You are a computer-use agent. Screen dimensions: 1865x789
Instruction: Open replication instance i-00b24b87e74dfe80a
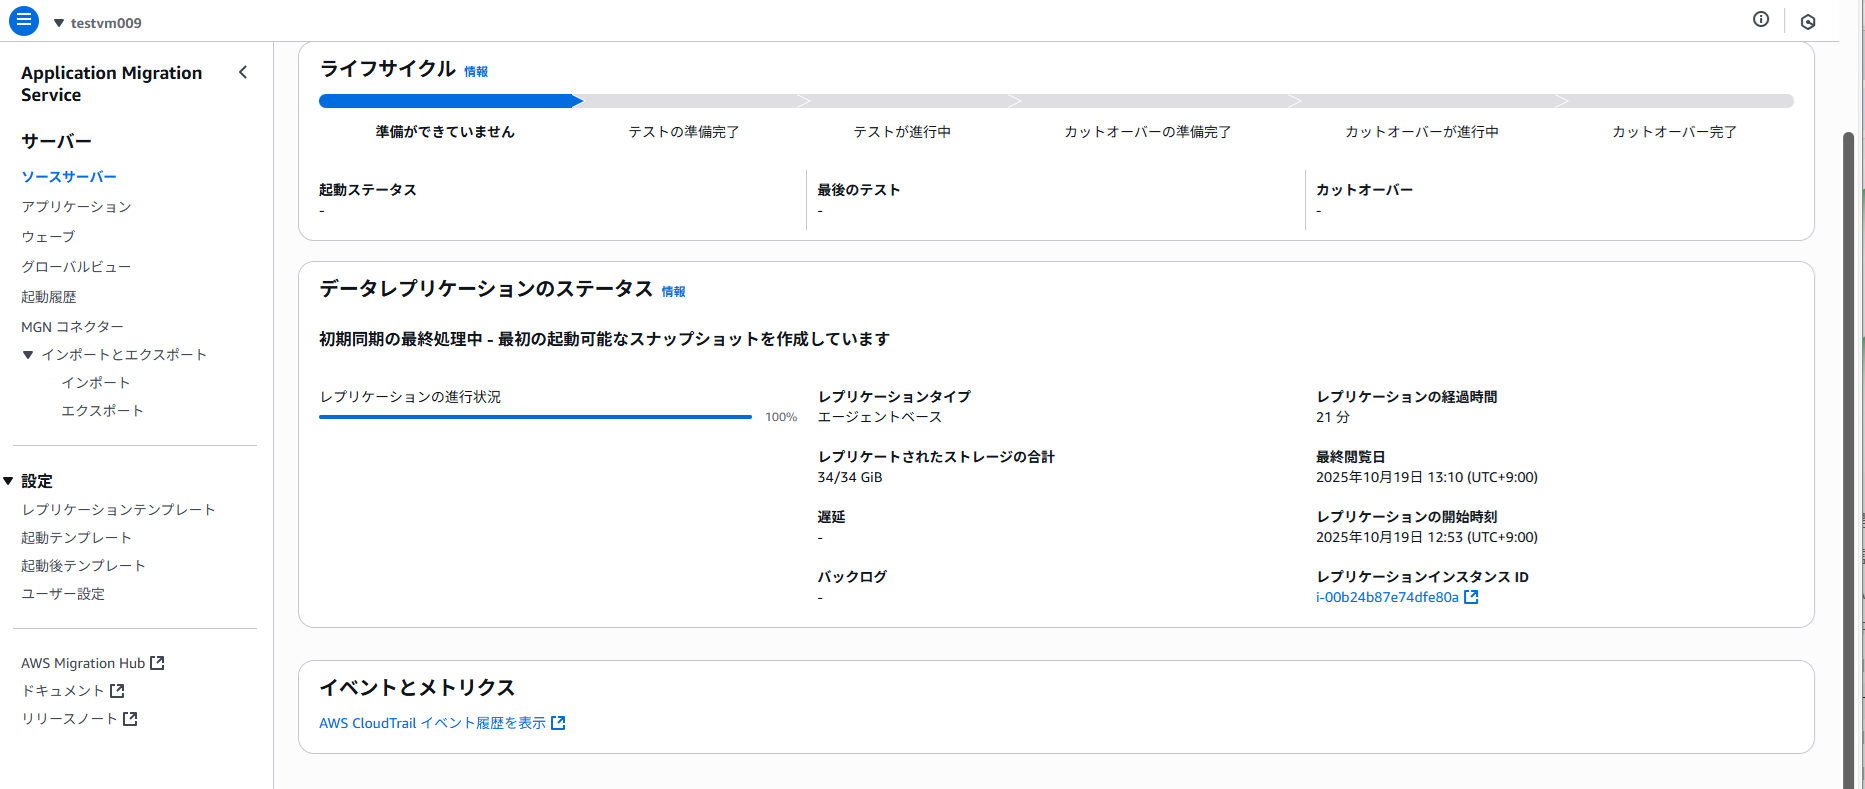pyautogui.click(x=1387, y=597)
